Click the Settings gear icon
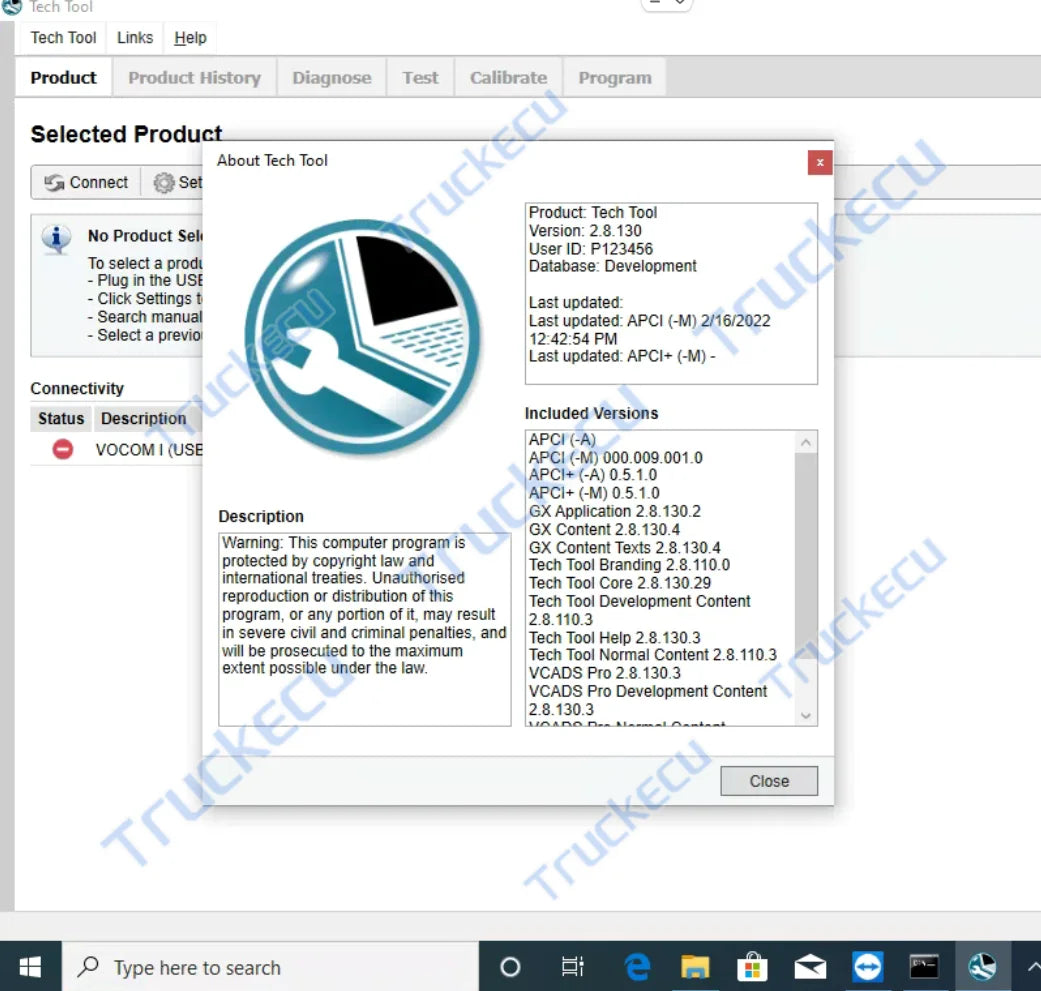1041x991 pixels. click(163, 182)
